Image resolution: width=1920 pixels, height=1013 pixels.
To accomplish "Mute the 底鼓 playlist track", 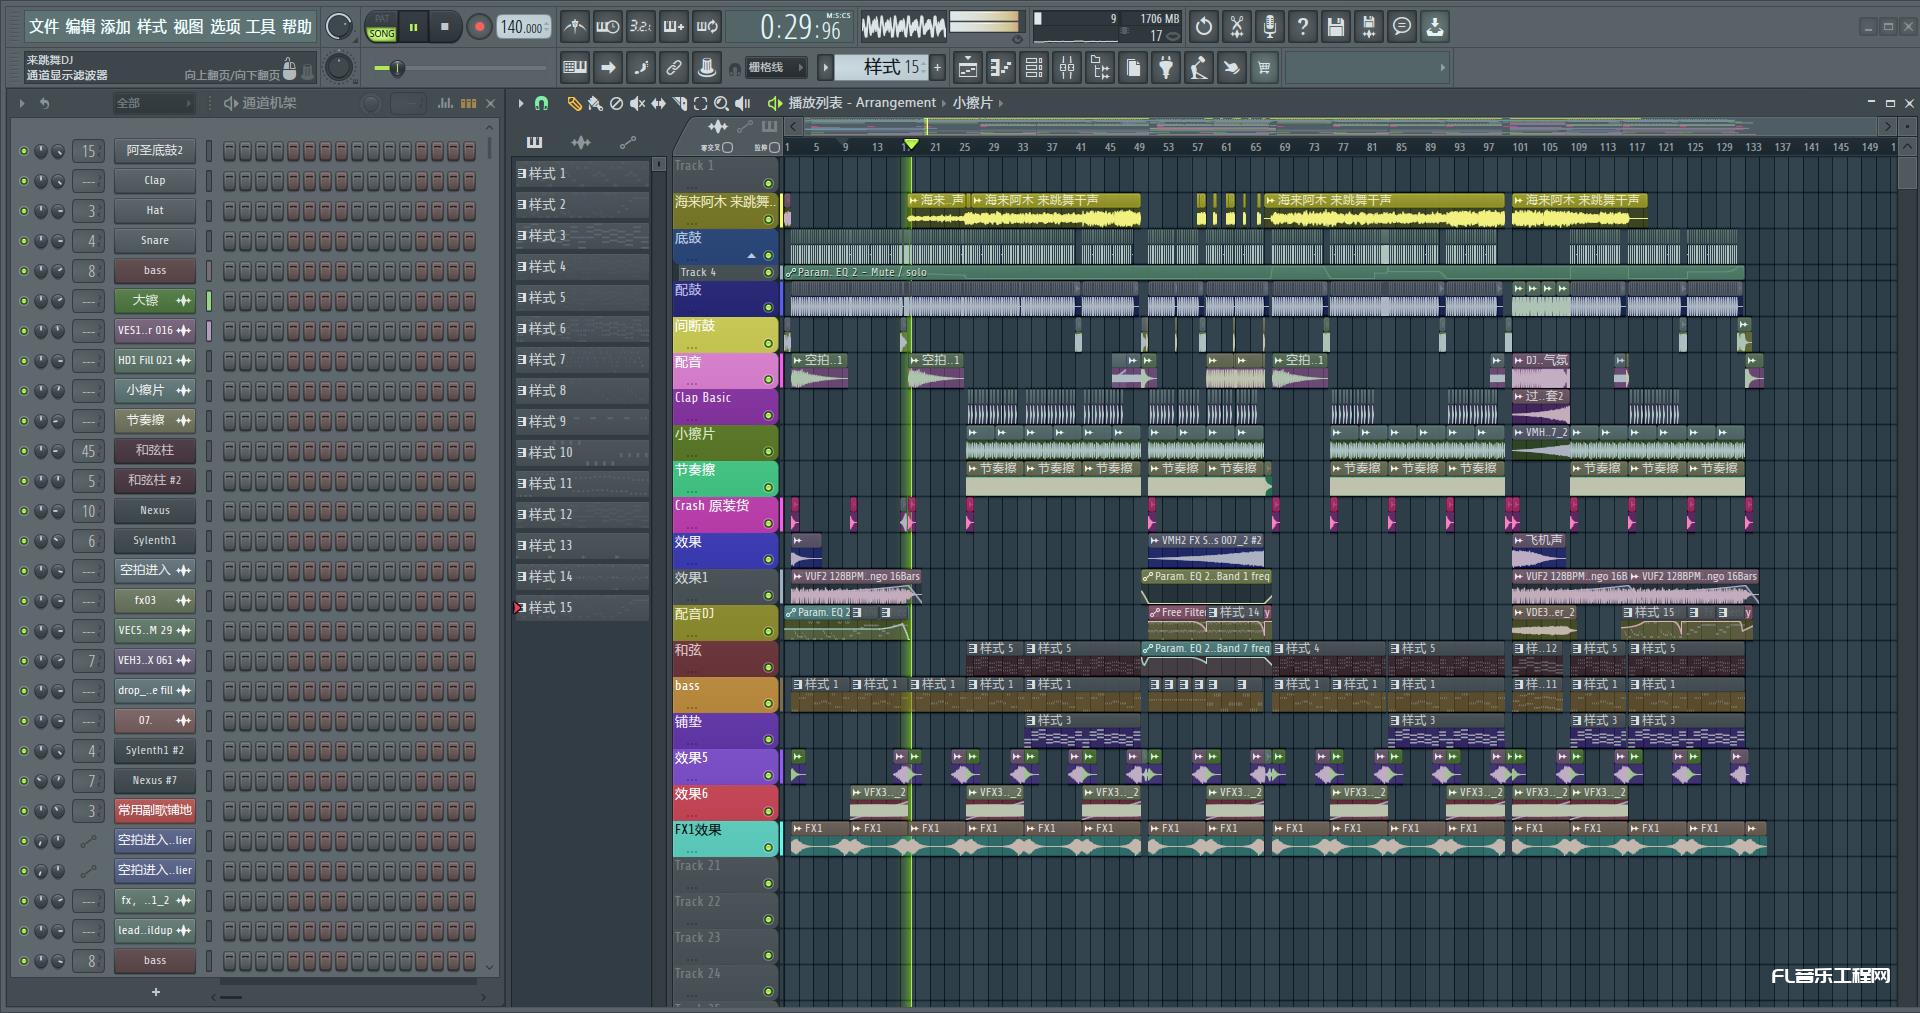I will point(768,256).
